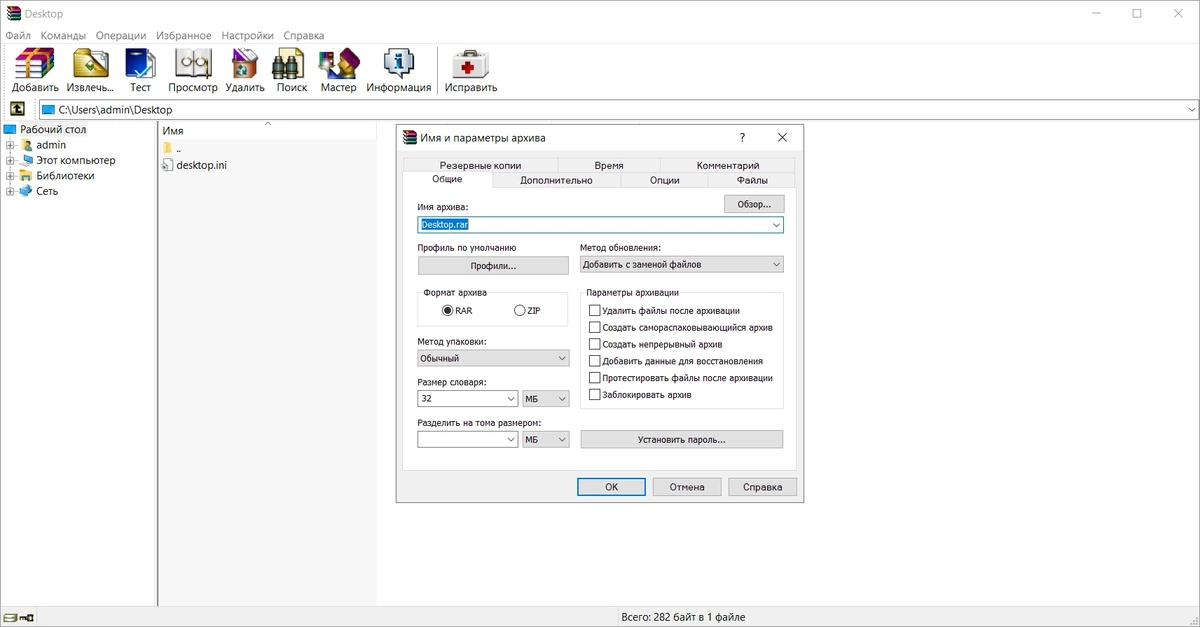Switch to the Резервные копии tab
Viewport: 1200px width, 627px height.
[x=480, y=165]
